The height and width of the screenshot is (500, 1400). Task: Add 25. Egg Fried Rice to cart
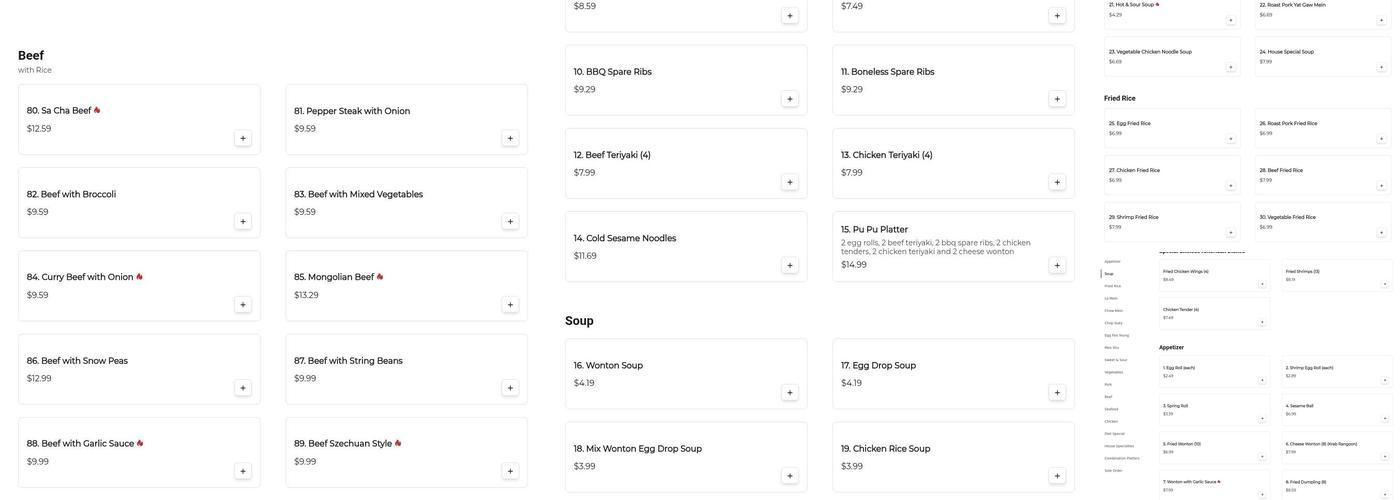[x=1231, y=139]
